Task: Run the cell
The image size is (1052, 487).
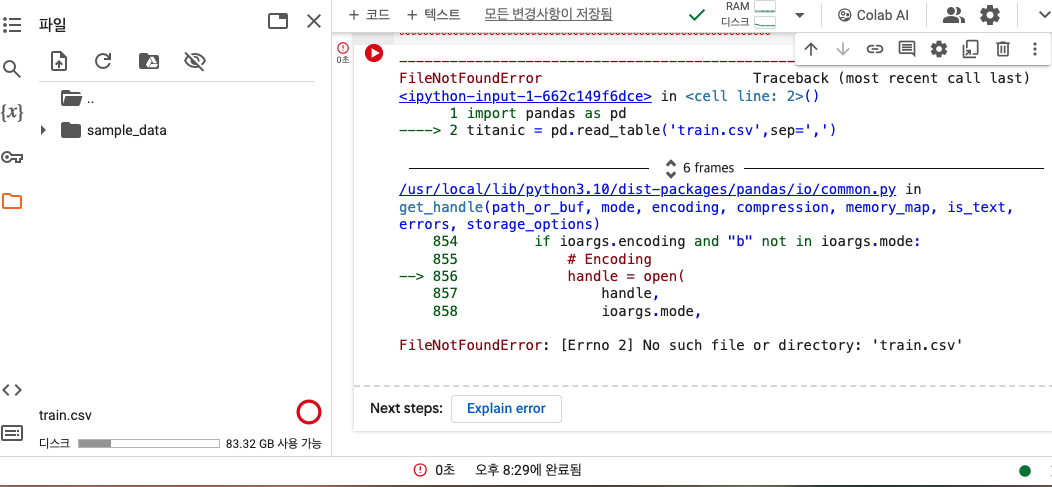Action: click(374, 53)
